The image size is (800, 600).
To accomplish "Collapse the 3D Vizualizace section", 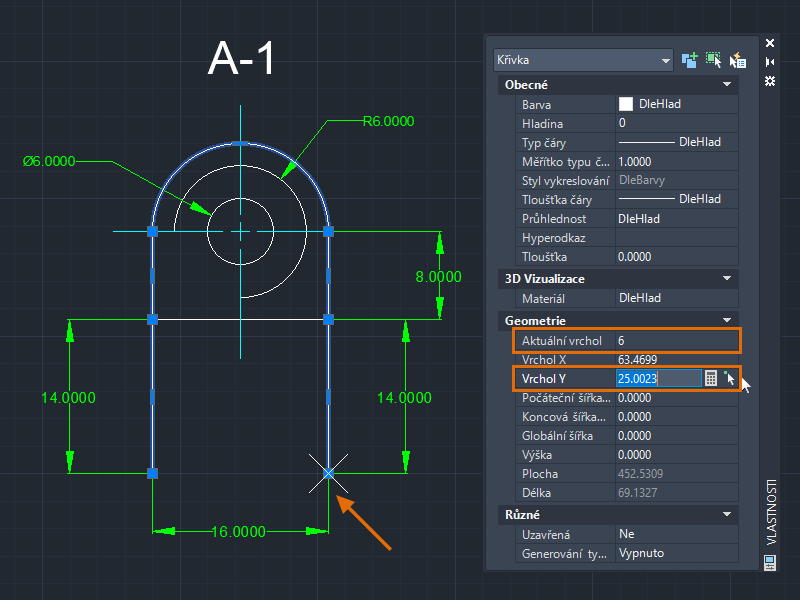I will tap(727, 279).
